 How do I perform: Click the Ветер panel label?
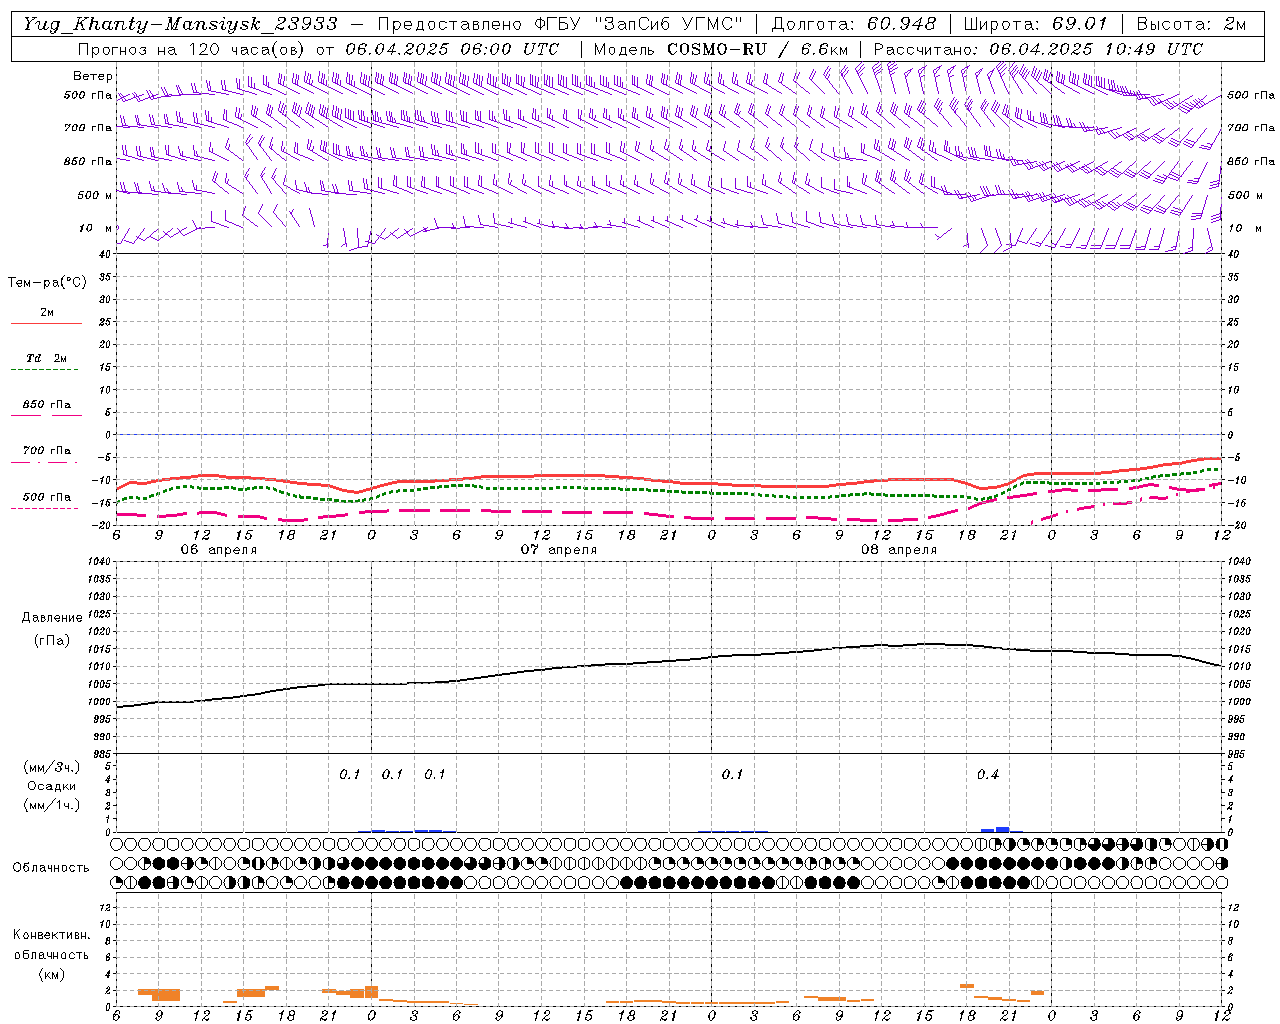click(x=93, y=76)
